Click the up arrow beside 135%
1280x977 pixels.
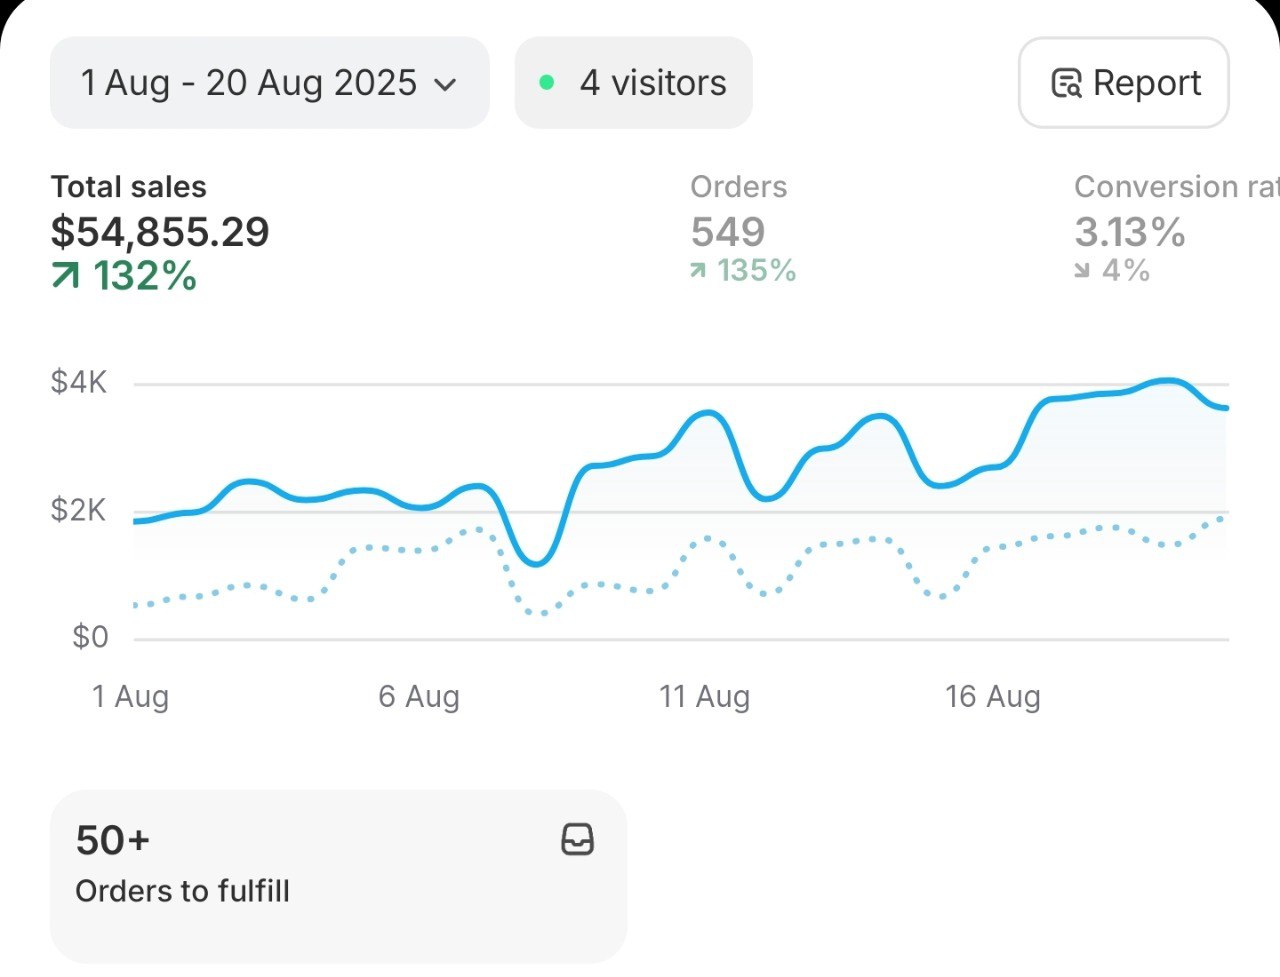(x=698, y=270)
